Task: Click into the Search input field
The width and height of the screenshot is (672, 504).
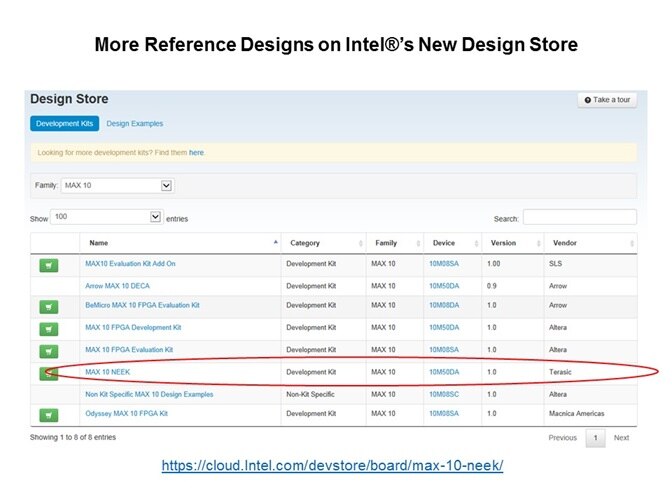Action: [579, 217]
